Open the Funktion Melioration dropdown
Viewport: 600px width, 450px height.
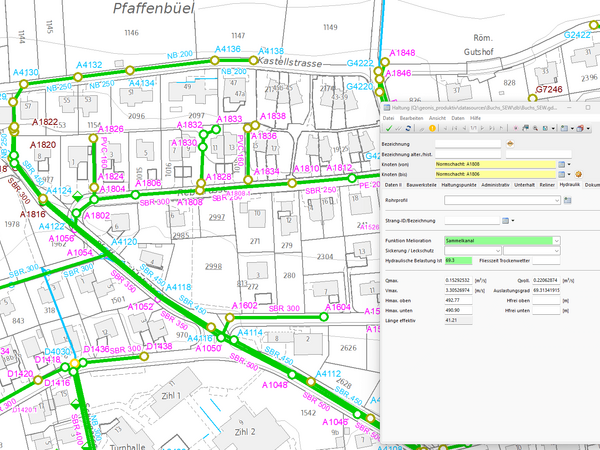555,240
